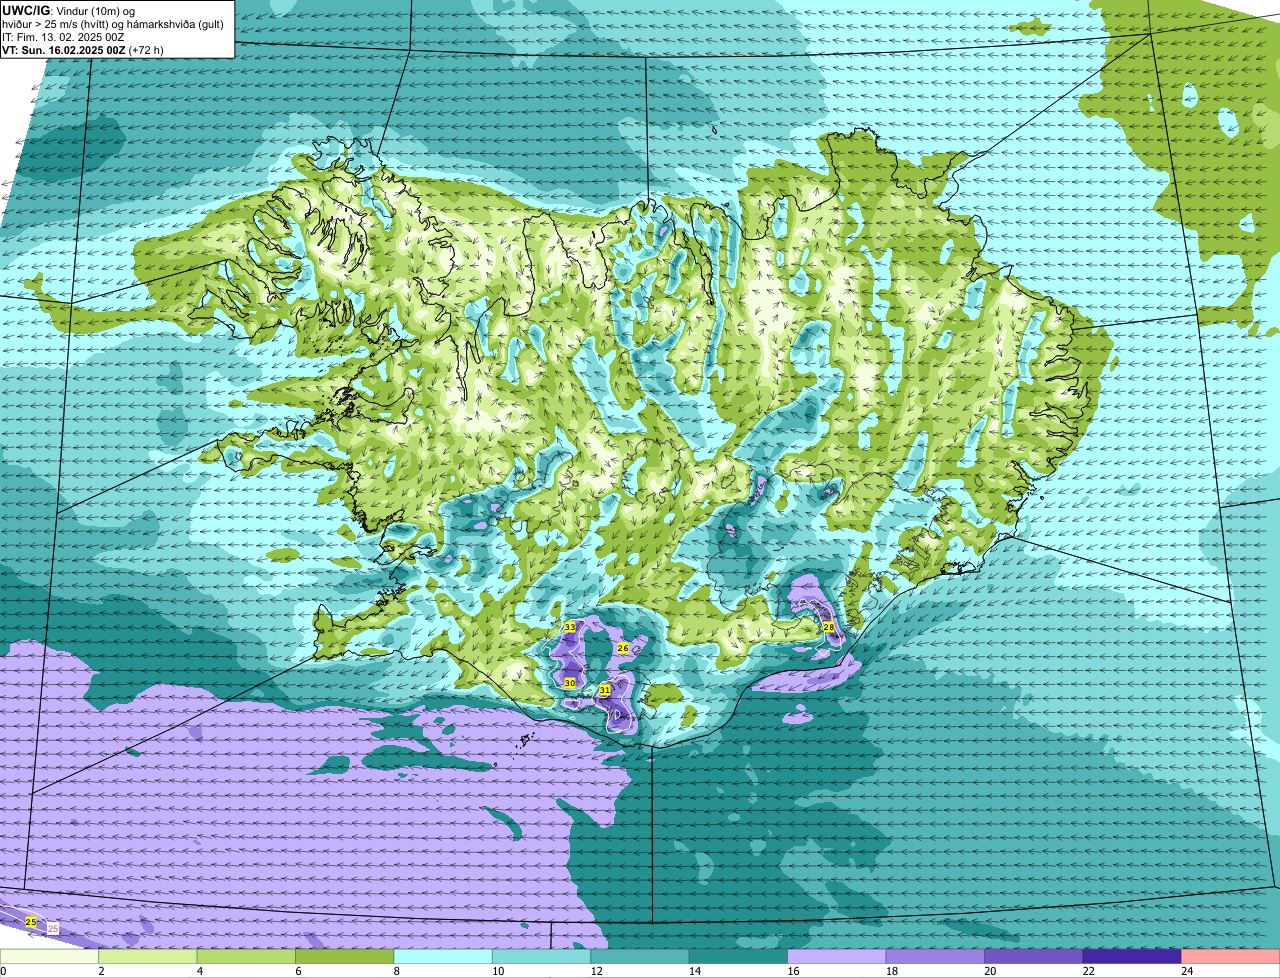Click the 'UWC/IG: Vindur (10m) og' title line
Screen dimensions: 1280x978
(x=68, y=11)
